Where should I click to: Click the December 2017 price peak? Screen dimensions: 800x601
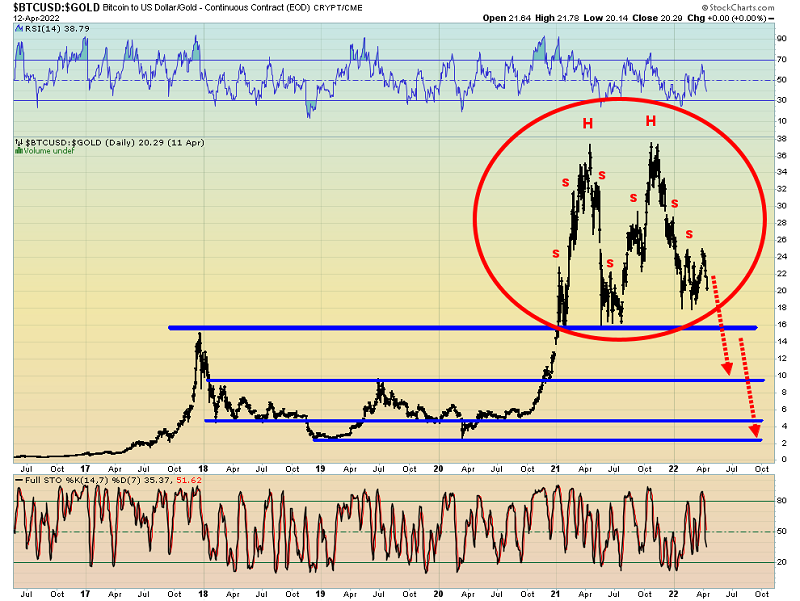point(198,335)
